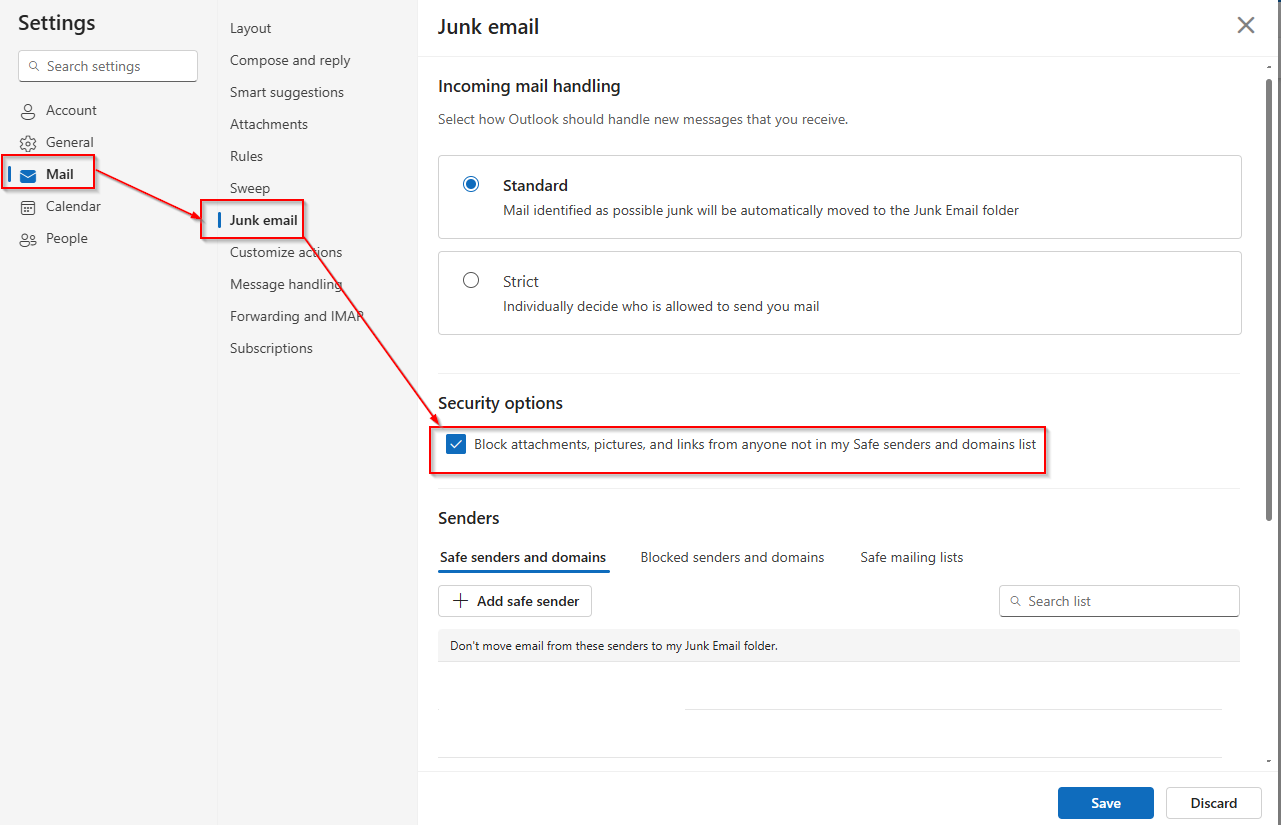Switch to Safe mailing lists tab
The image size is (1281, 825).
tap(912, 557)
